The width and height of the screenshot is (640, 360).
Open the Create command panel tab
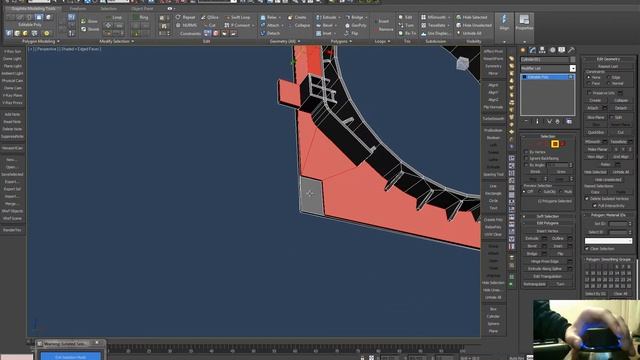523,50
